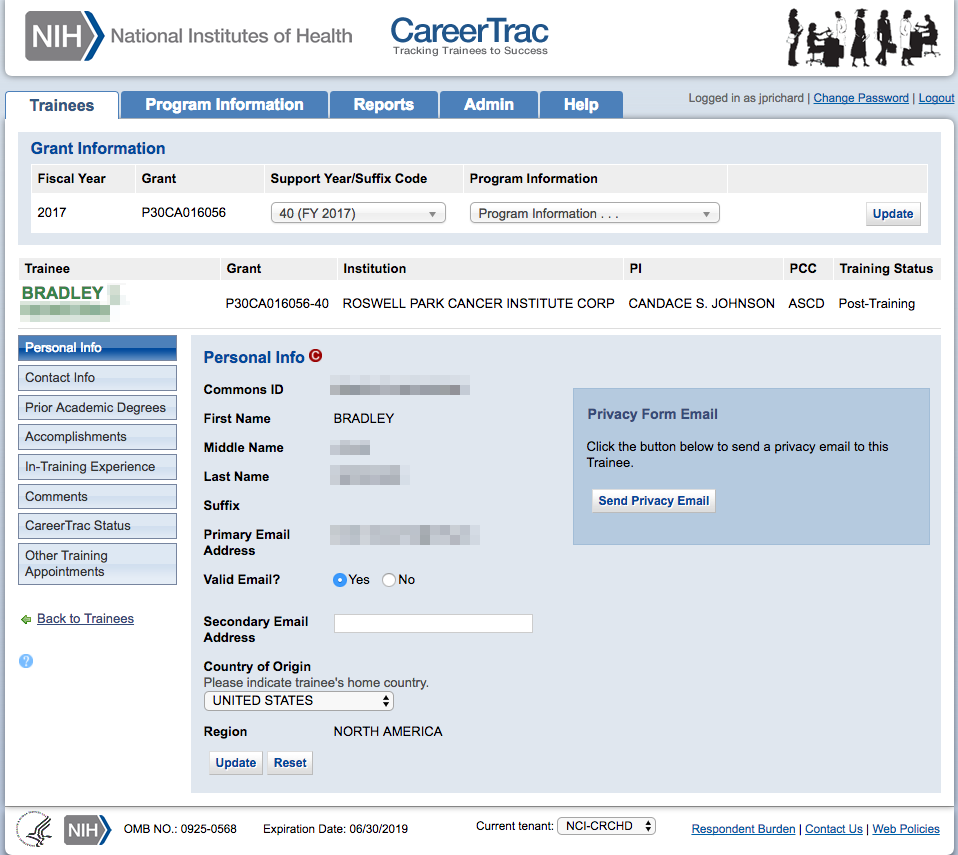The height and width of the screenshot is (855, 958).
Task: Select Yes for Valid Email
Action: 340,580
